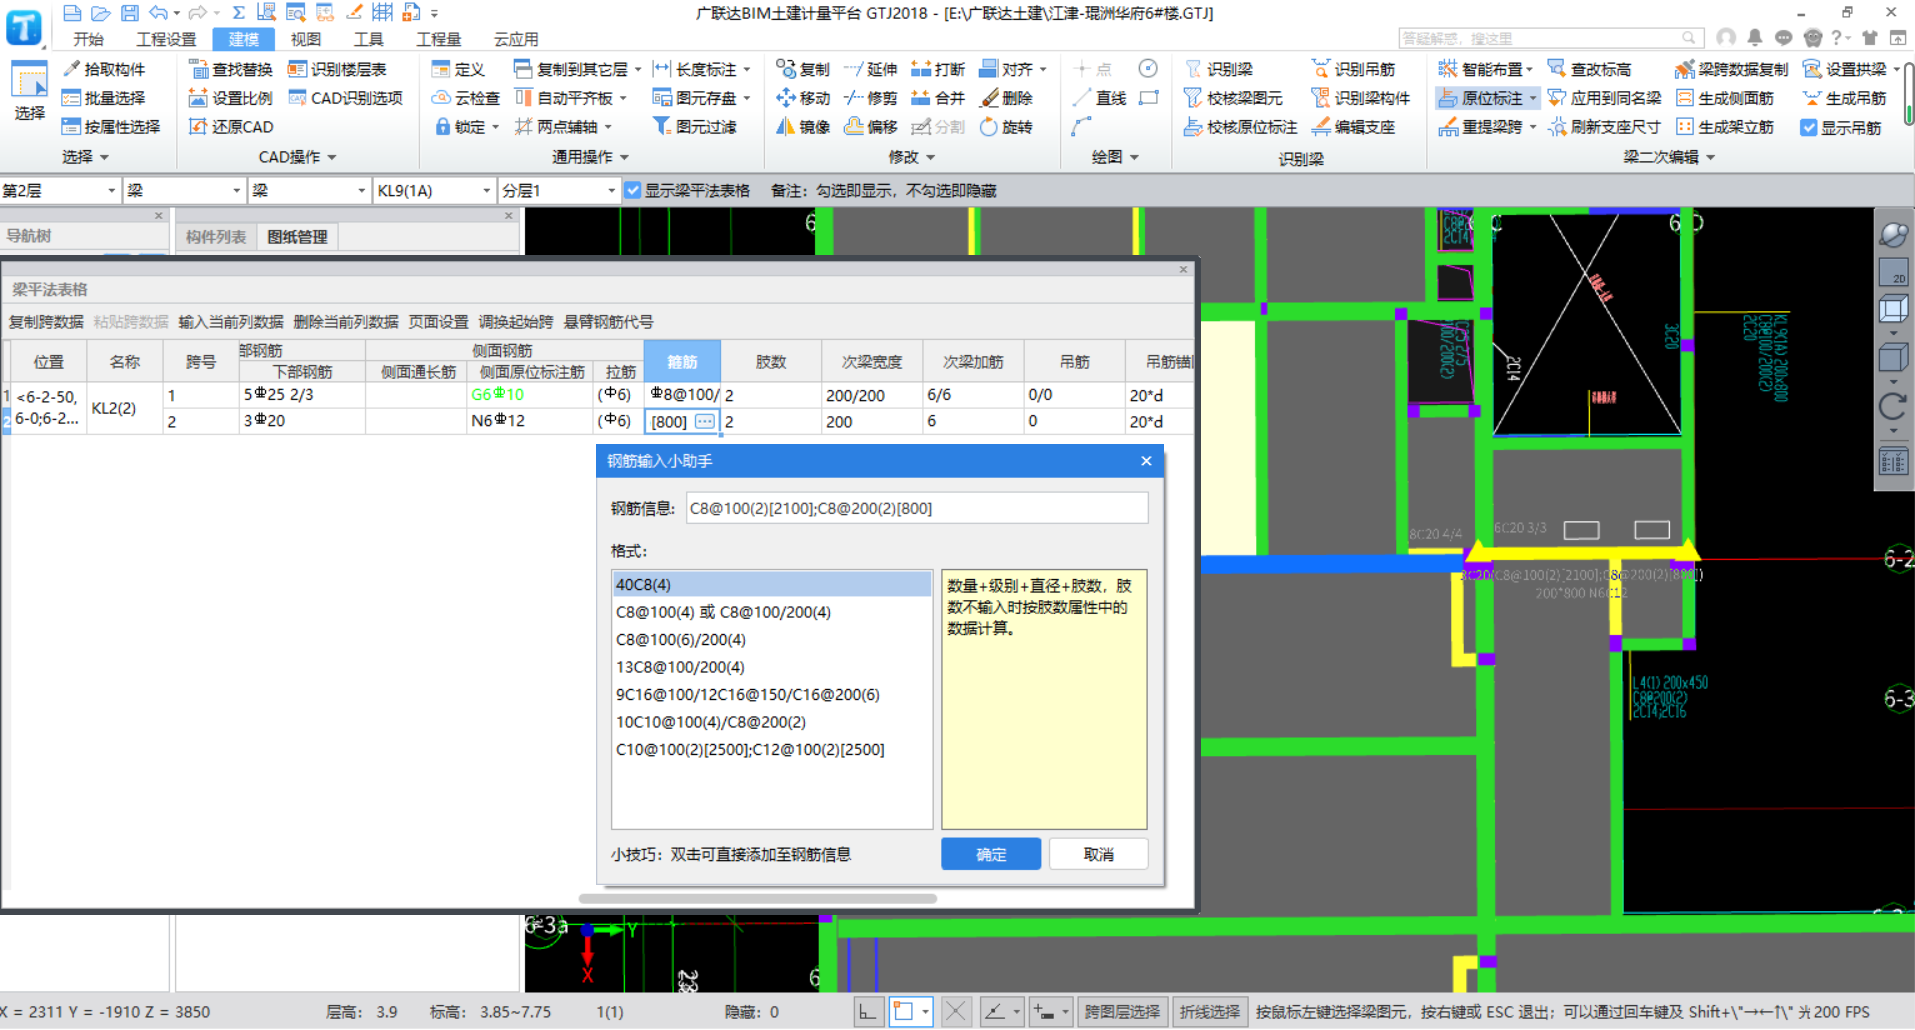Click the 识别梁 identify beam tool
Viewport: 1915px width, 1030px height.
[x=1218, y=69]
